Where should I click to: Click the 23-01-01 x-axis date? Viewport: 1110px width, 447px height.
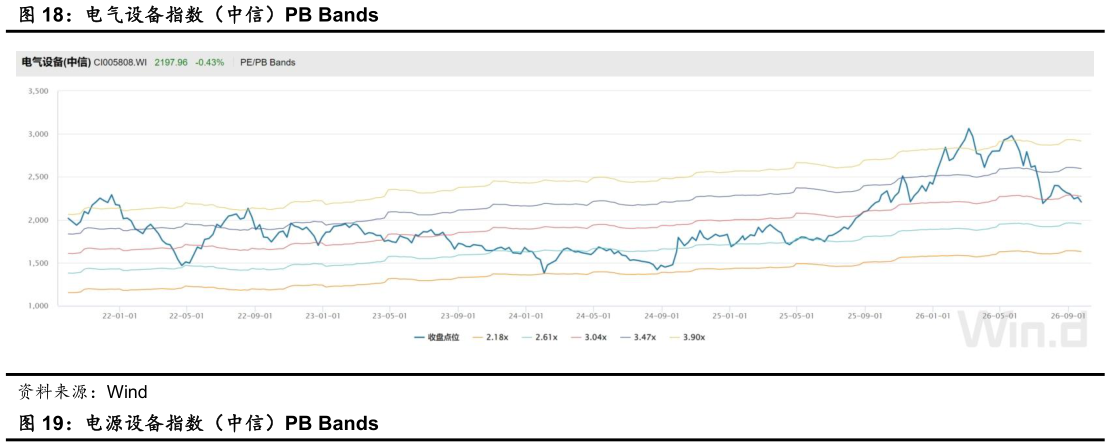pos(322,316)
